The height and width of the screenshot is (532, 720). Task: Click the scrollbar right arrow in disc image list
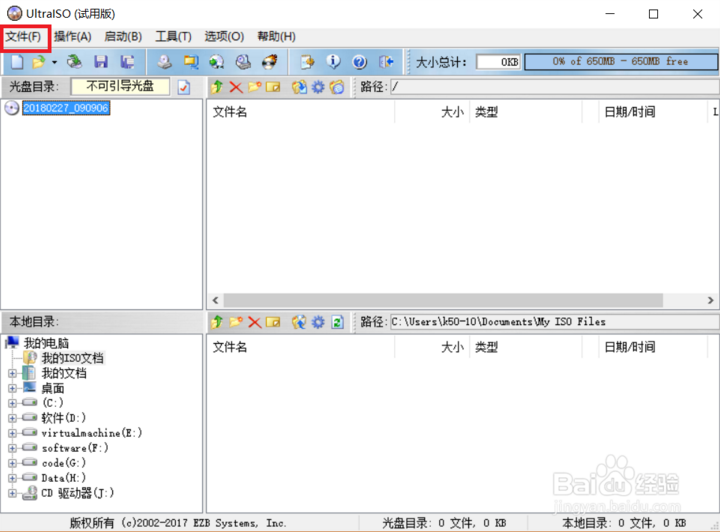pos(710,300)
